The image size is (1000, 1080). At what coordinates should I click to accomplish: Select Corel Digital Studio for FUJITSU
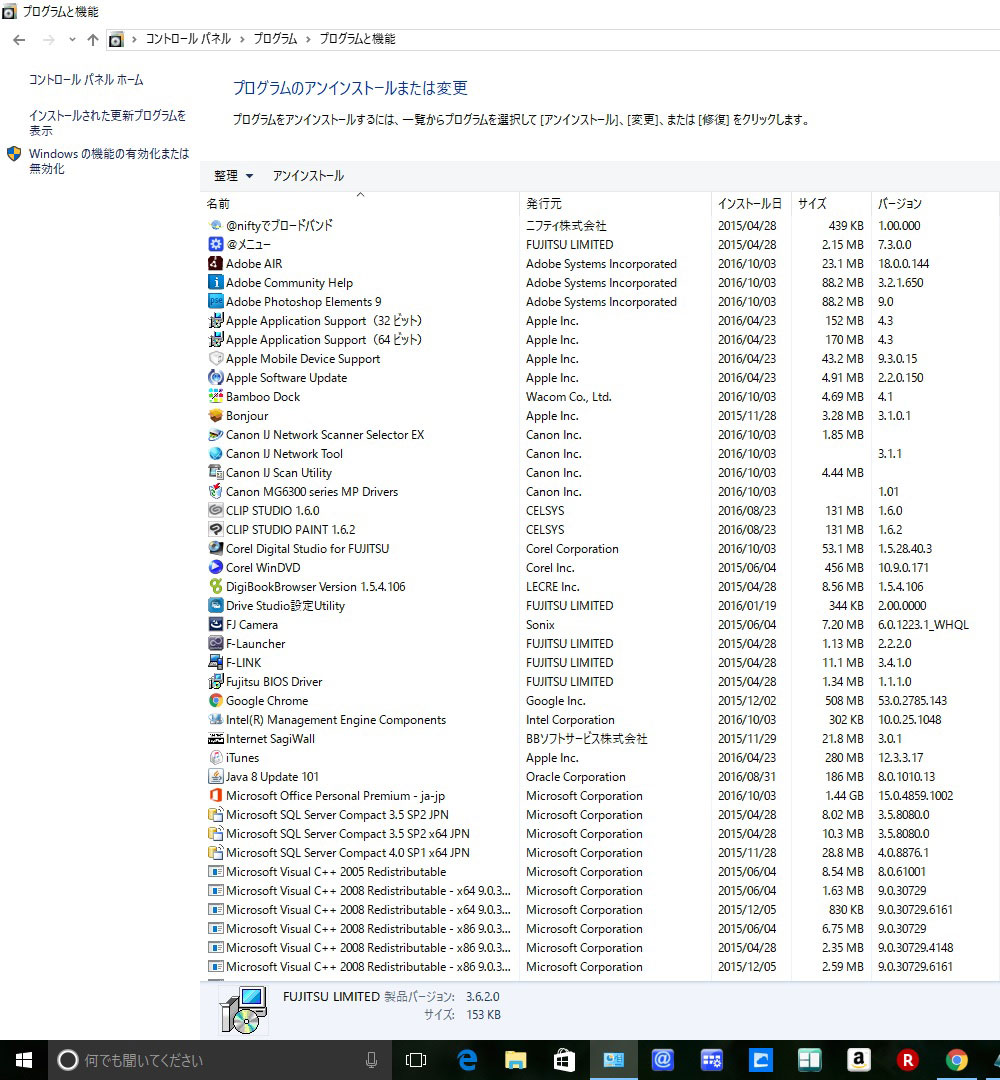tap(599, 548)
